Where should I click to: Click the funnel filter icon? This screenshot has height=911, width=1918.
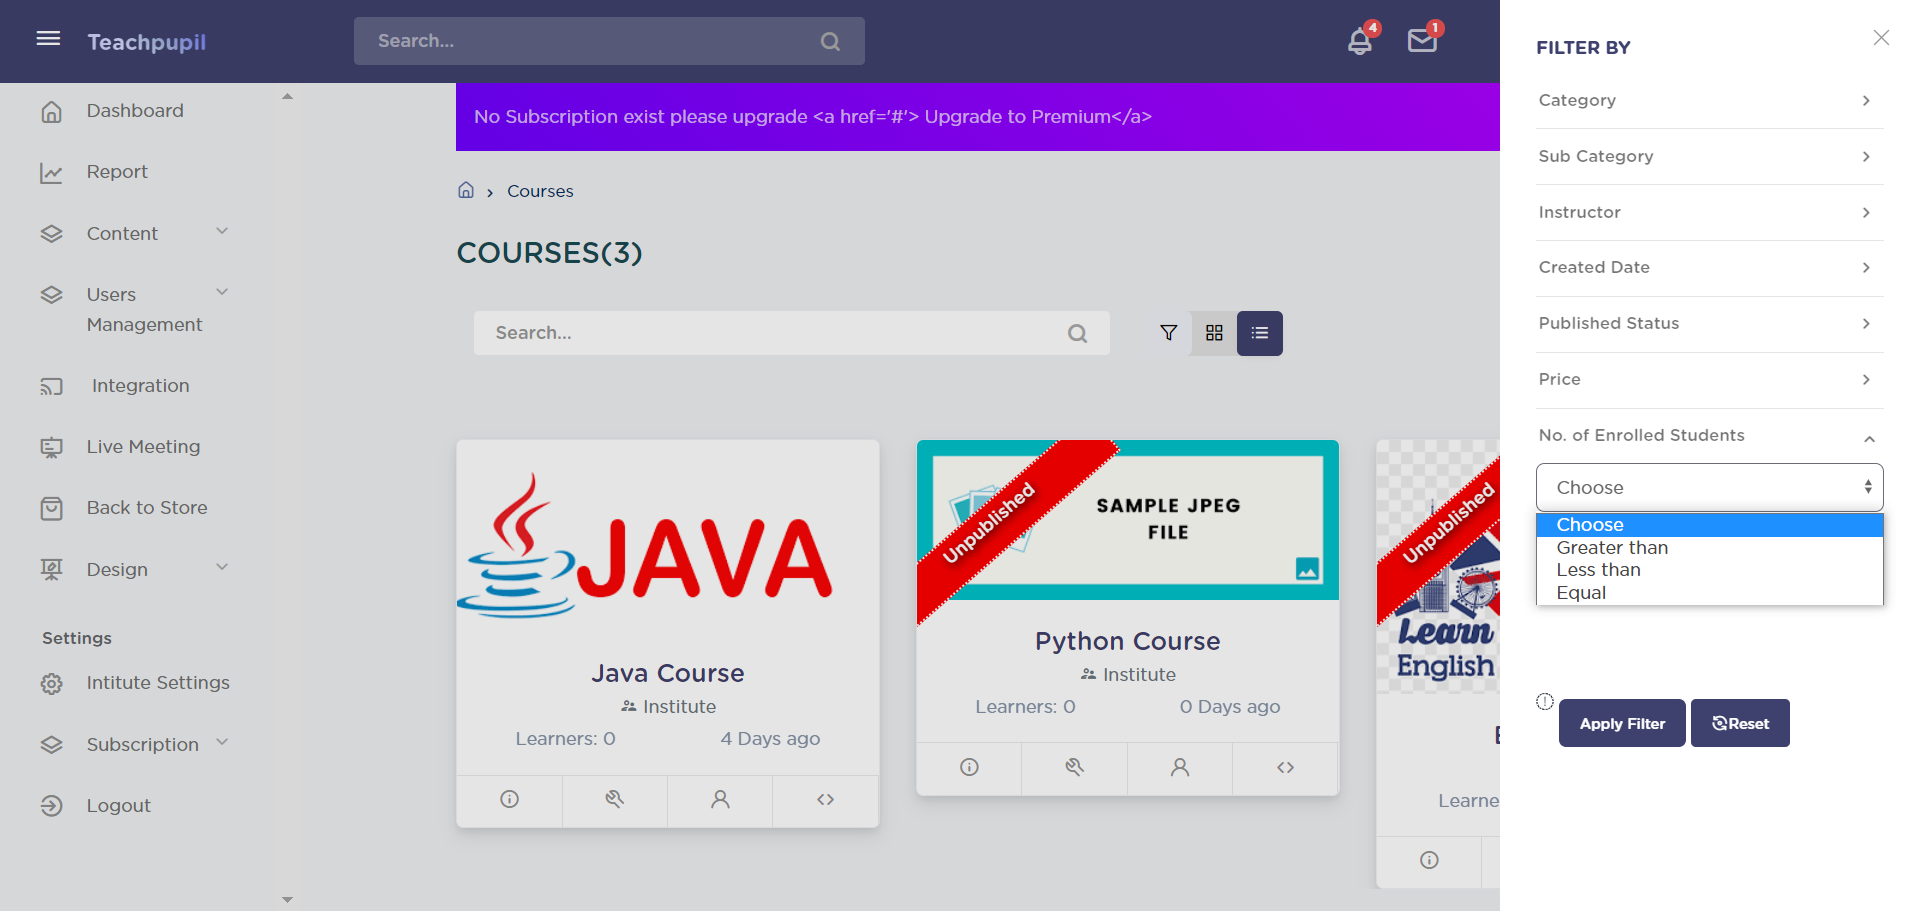click(x=1168, y=333)
